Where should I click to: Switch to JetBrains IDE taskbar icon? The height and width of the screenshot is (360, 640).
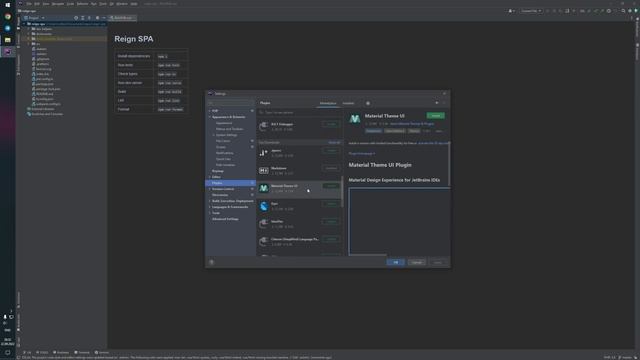pos(7,51)
